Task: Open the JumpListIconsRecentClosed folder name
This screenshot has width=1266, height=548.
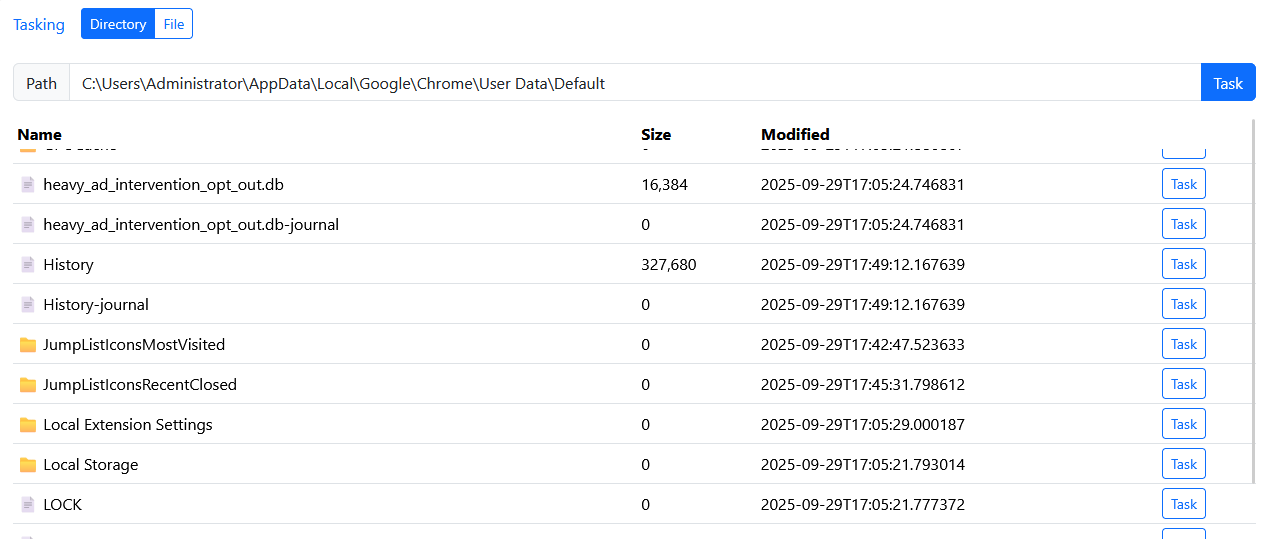Action: click(140, 385)
